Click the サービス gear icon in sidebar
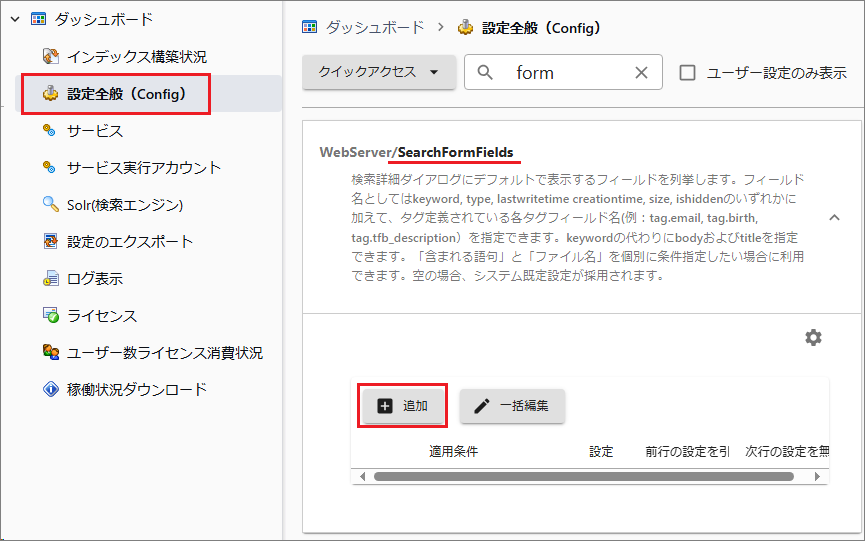The width and height of the screenshot is (865, 541). click(x=50, y=131)
